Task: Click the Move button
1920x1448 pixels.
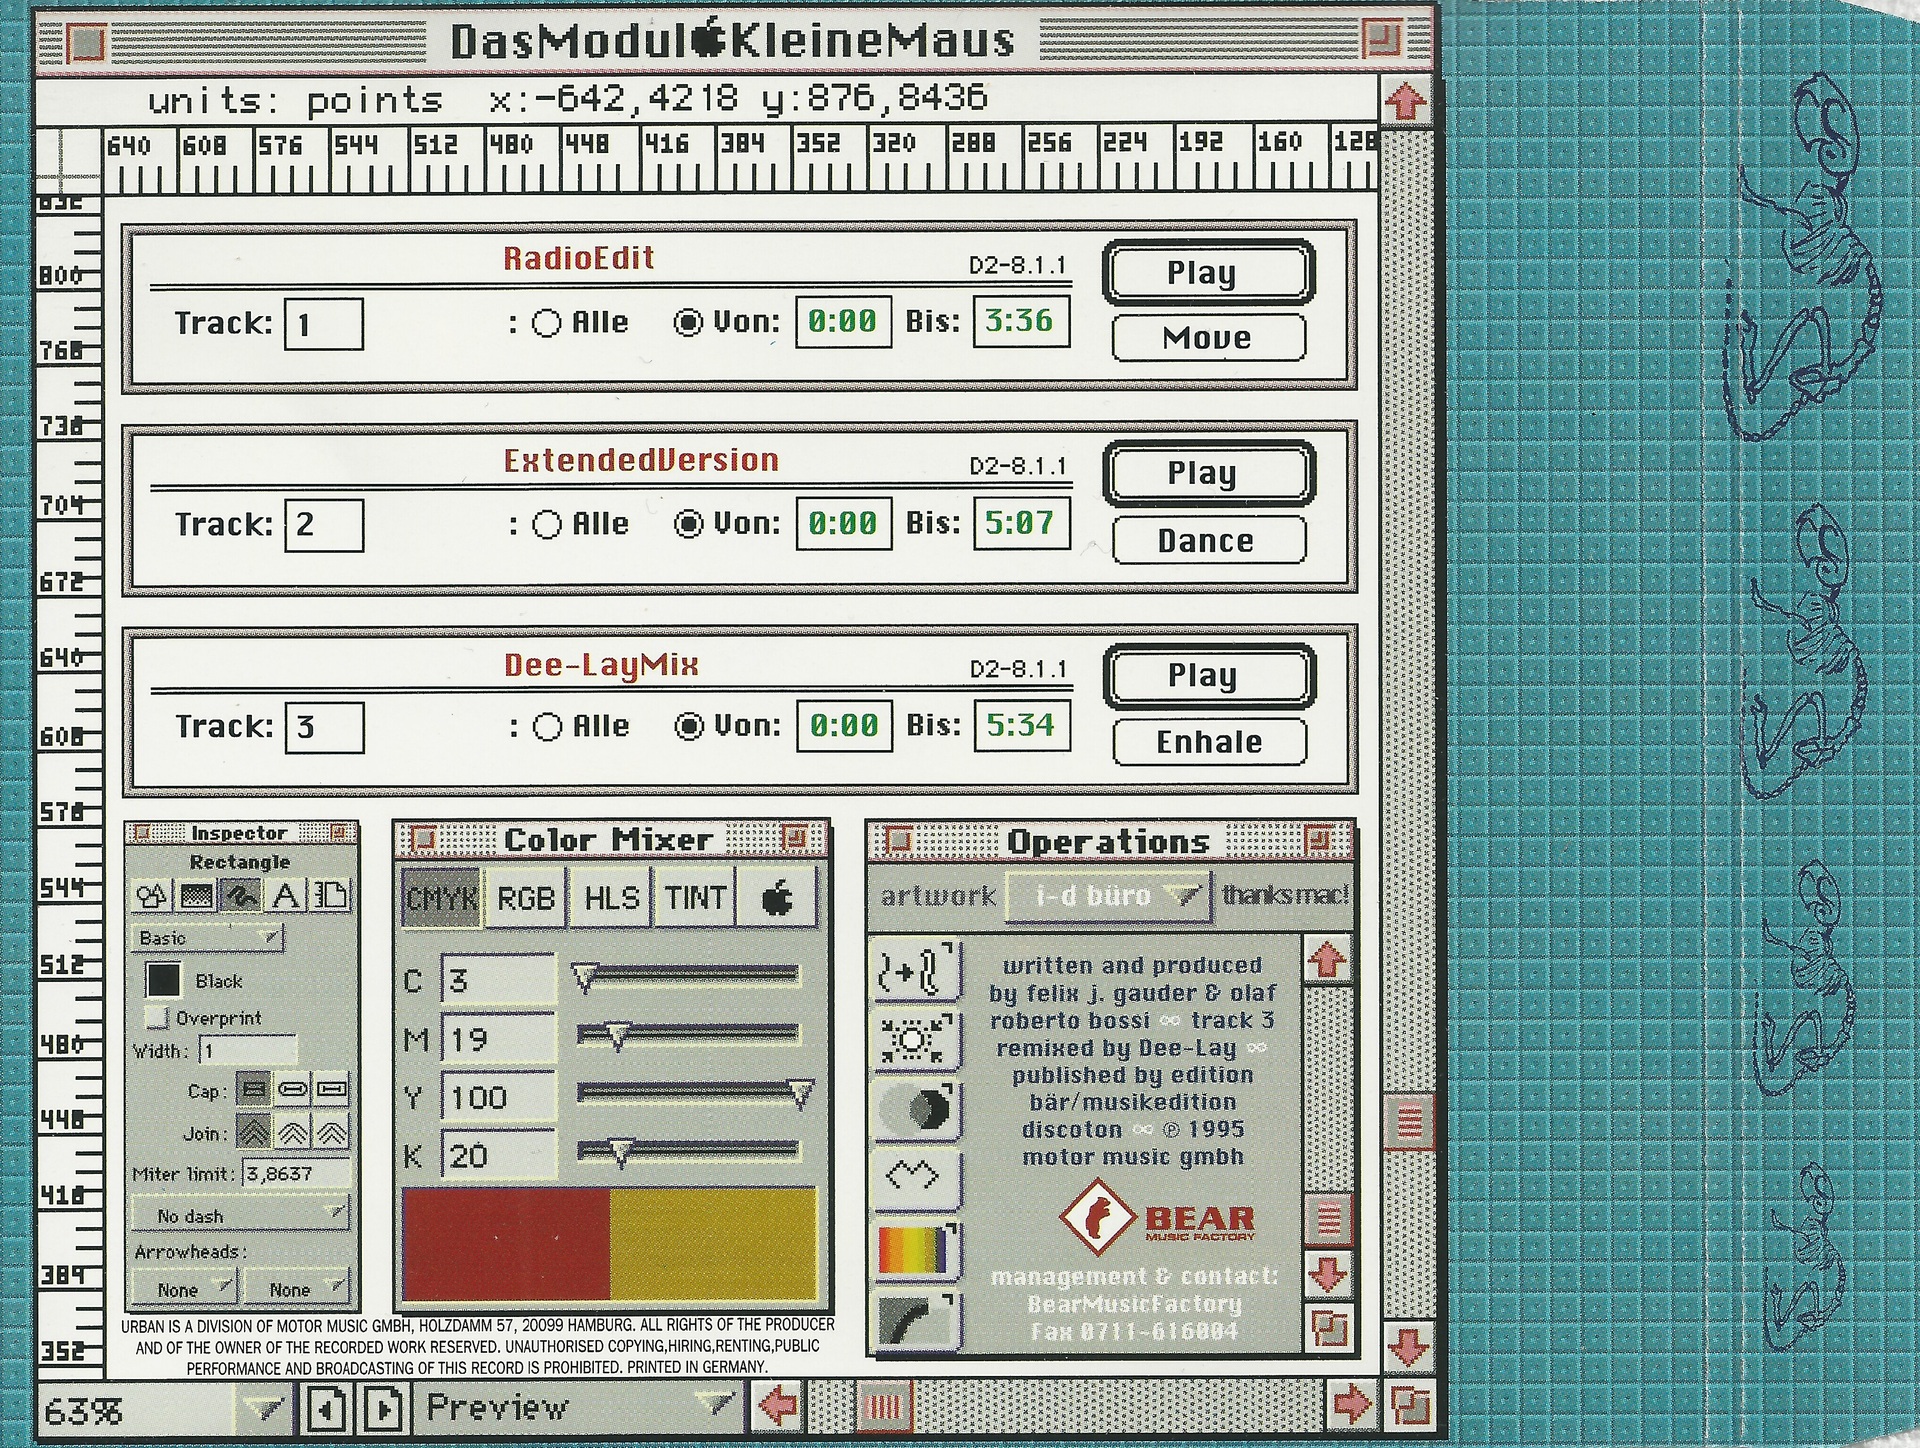Action: click(1208, 338)
